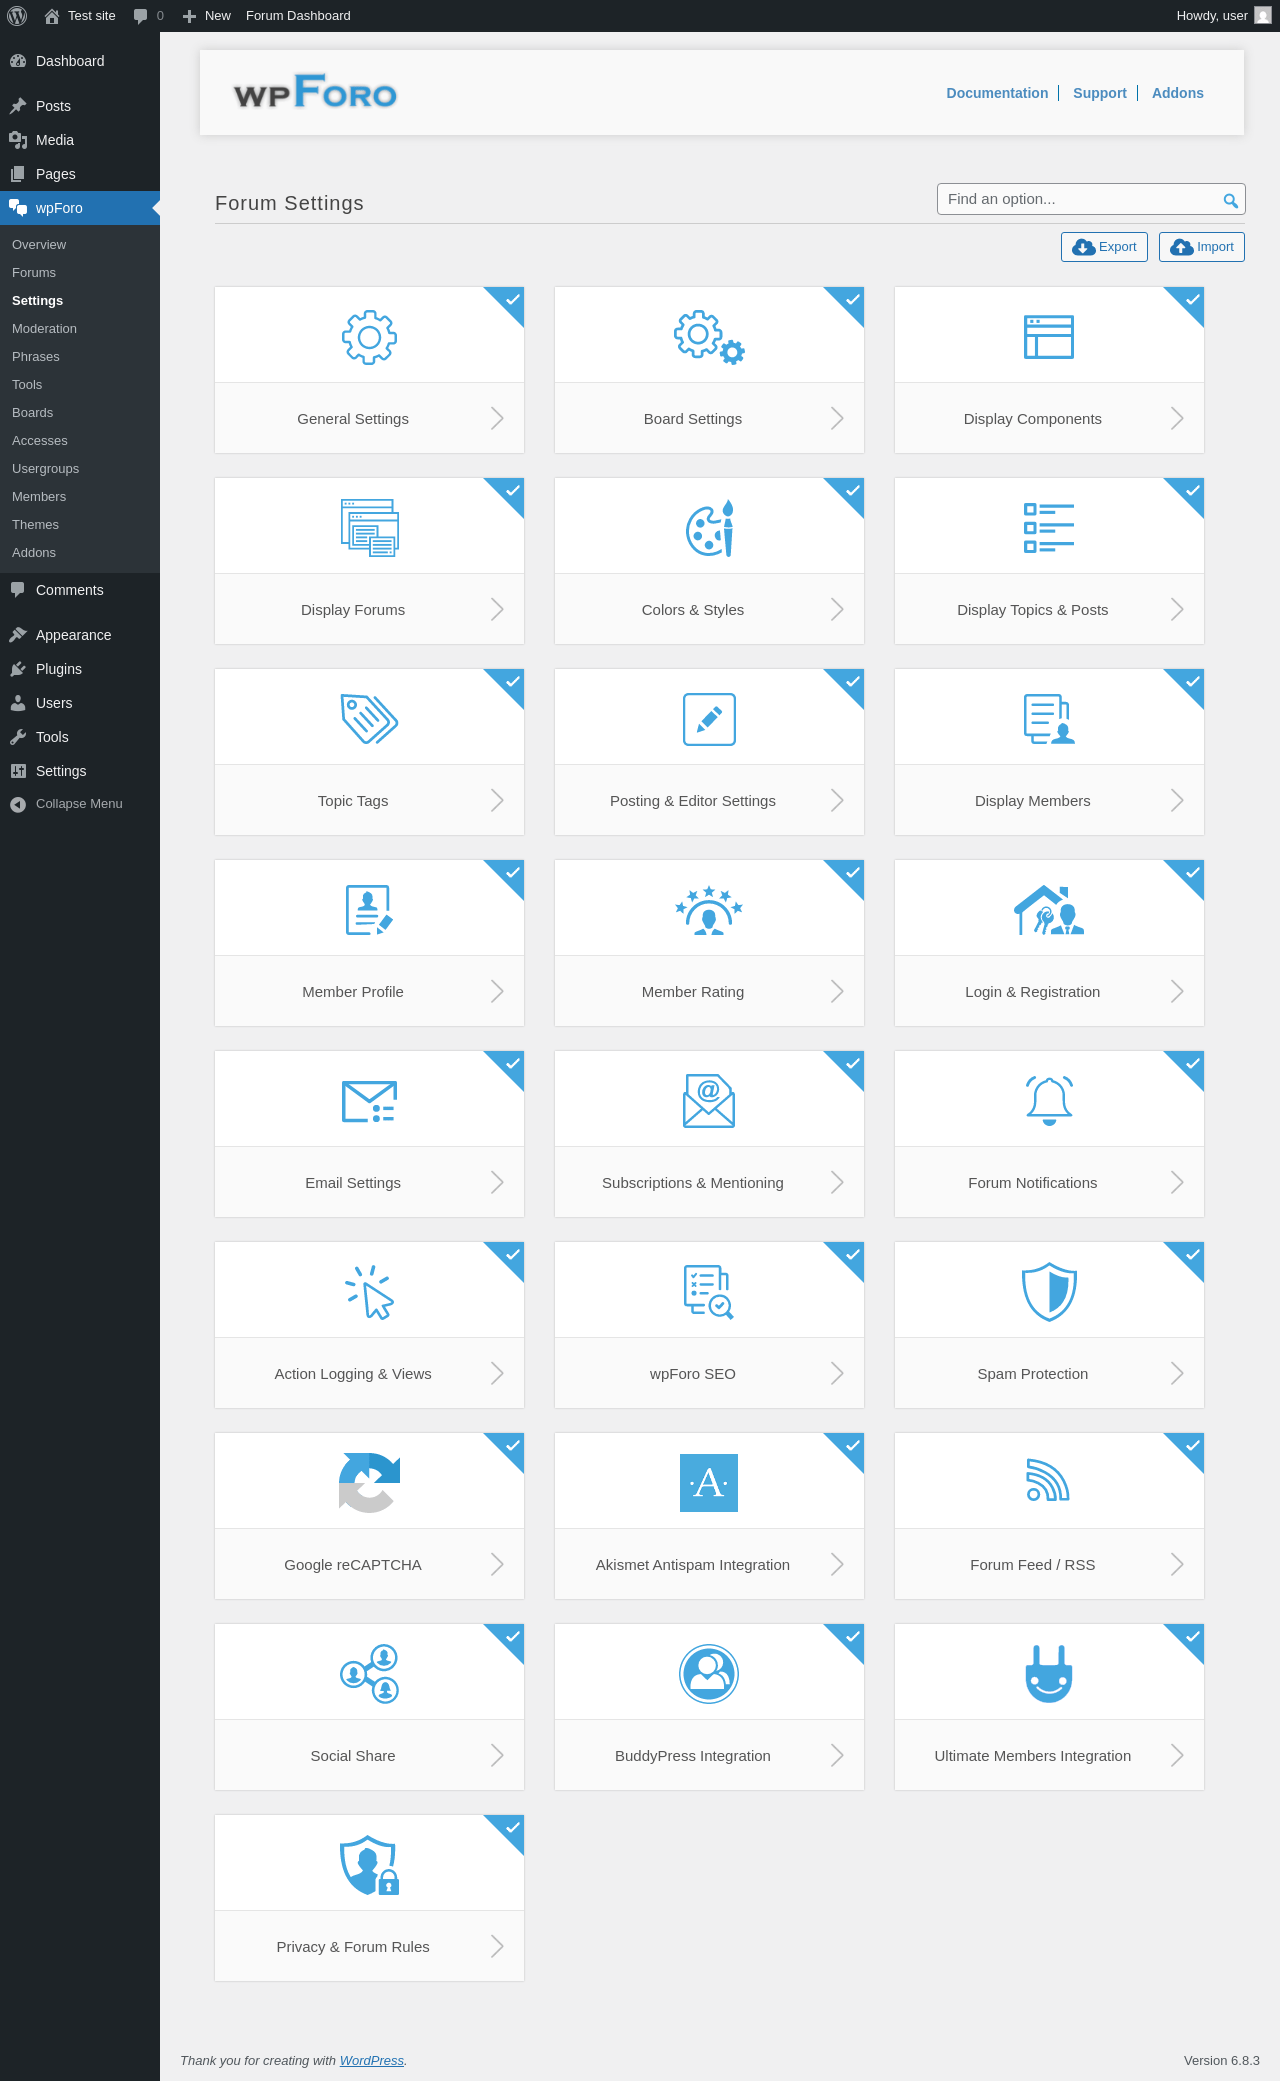The image size is (1280, 2081).
Task: Open the Member Profile icon
Action: point(369,910)
